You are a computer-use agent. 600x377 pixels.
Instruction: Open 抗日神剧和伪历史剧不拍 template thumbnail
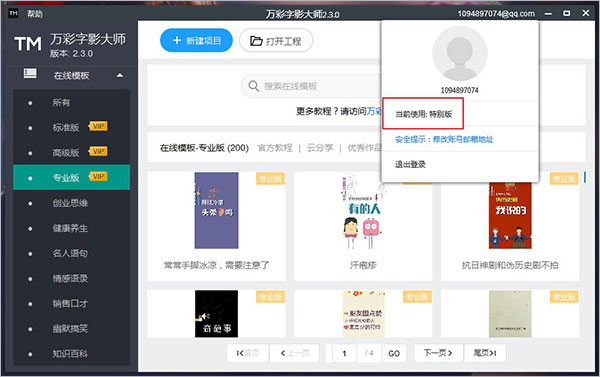510,215
